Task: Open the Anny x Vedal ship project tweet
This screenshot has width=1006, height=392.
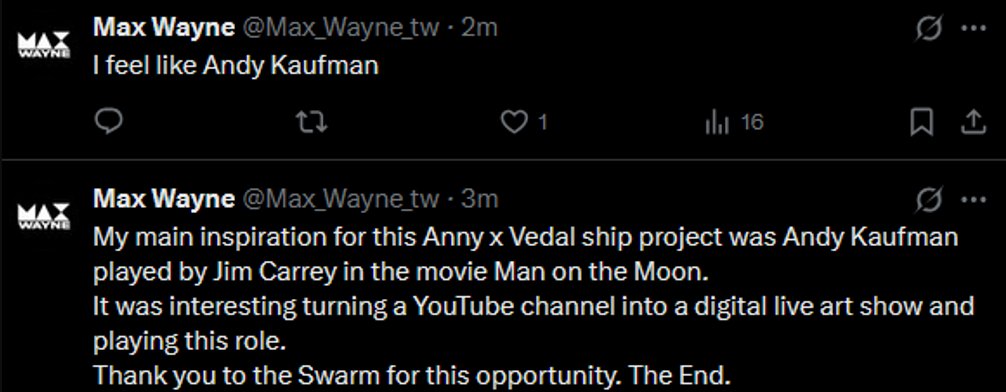Action: [x=534, y=305]
